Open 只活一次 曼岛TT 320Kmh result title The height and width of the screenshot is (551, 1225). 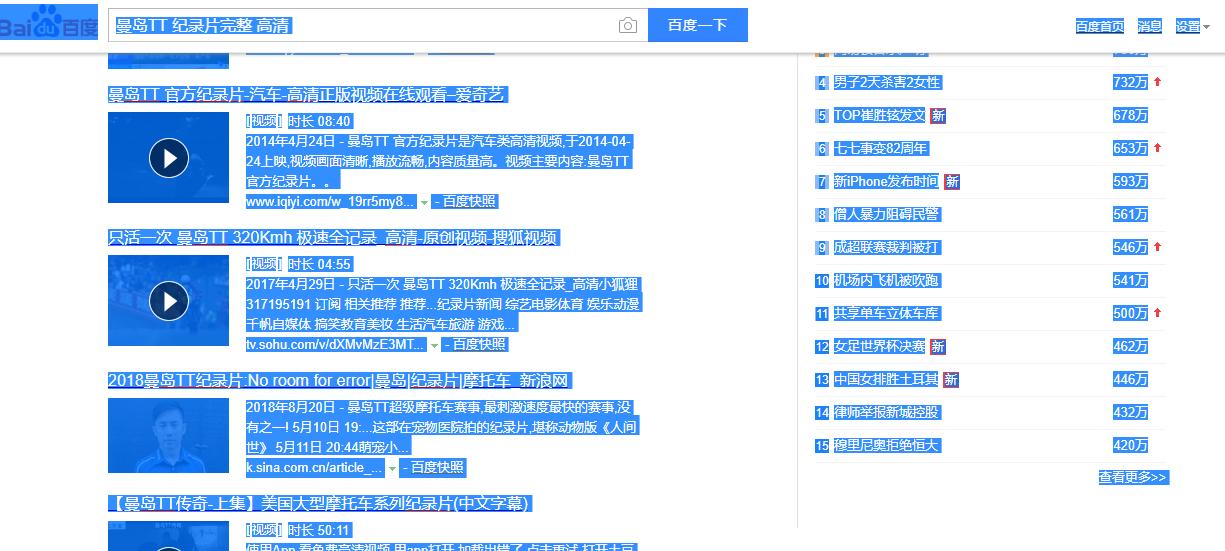333,238
